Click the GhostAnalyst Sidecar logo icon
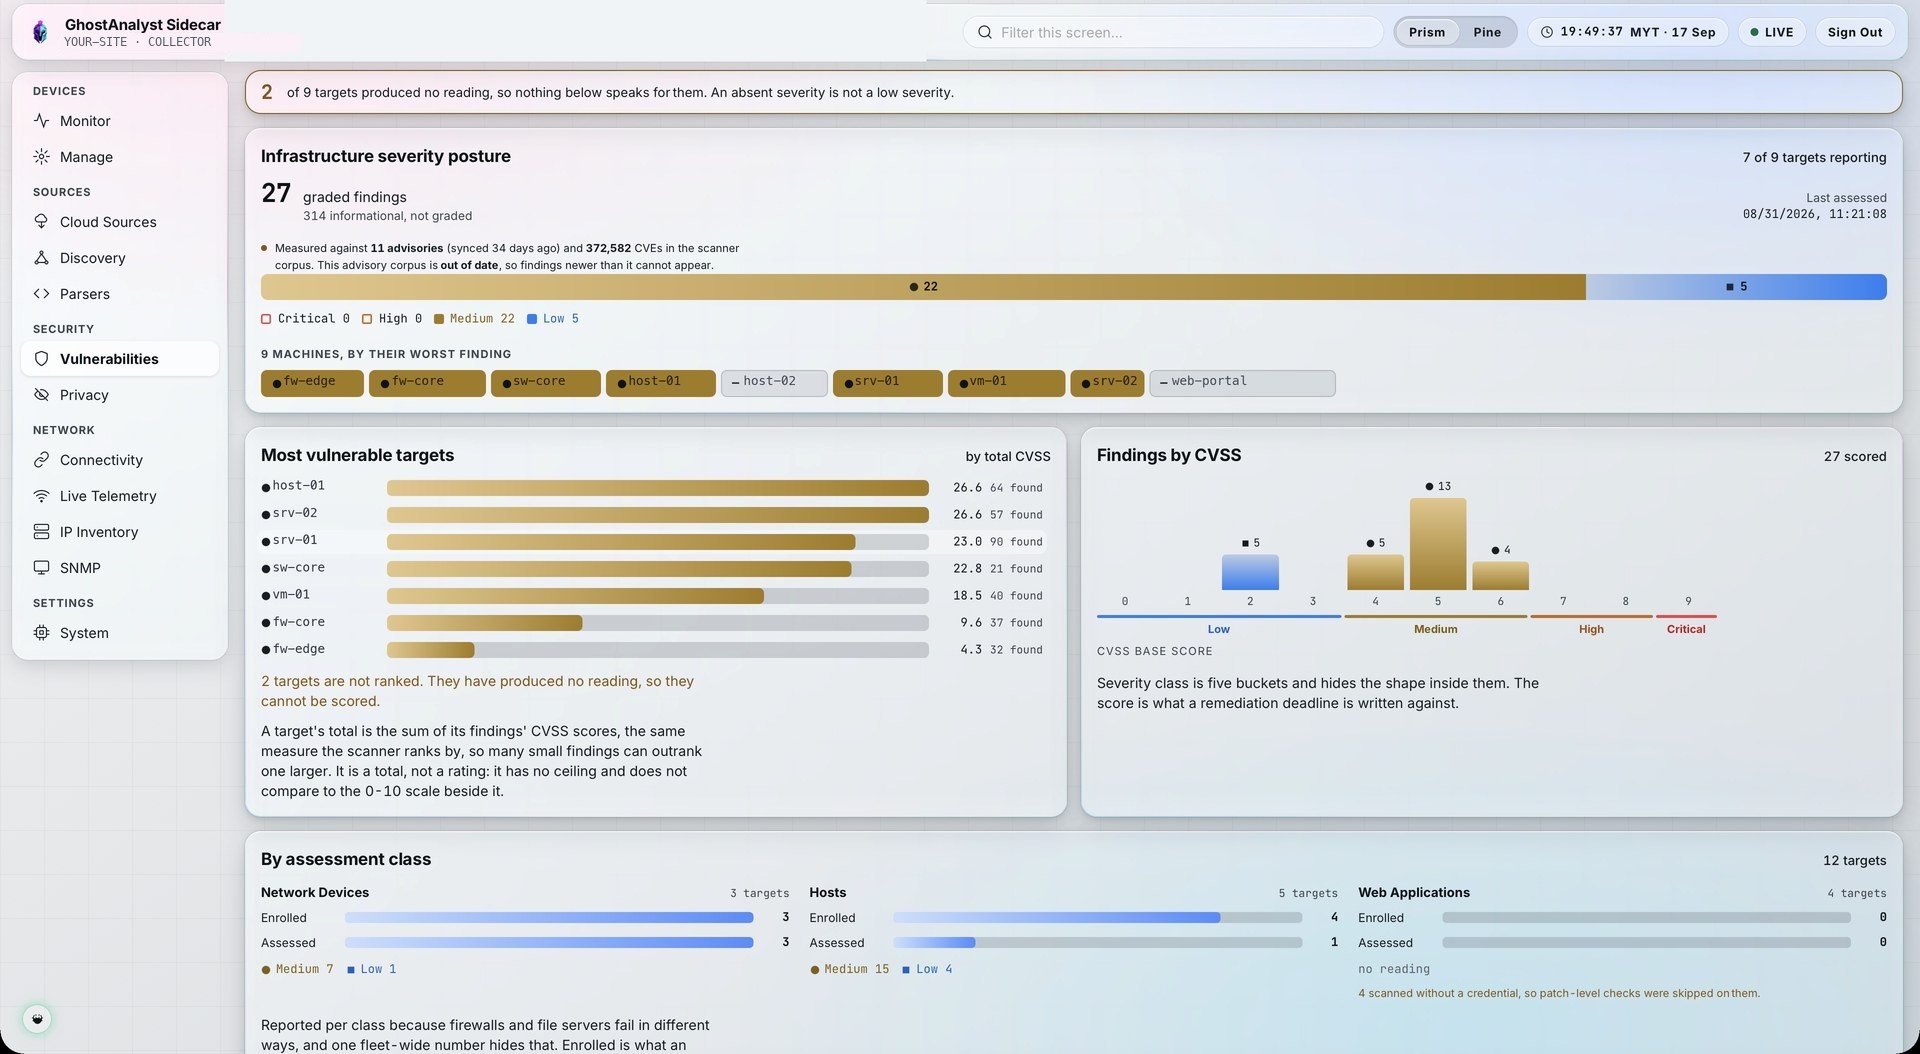 coord(40,32)
